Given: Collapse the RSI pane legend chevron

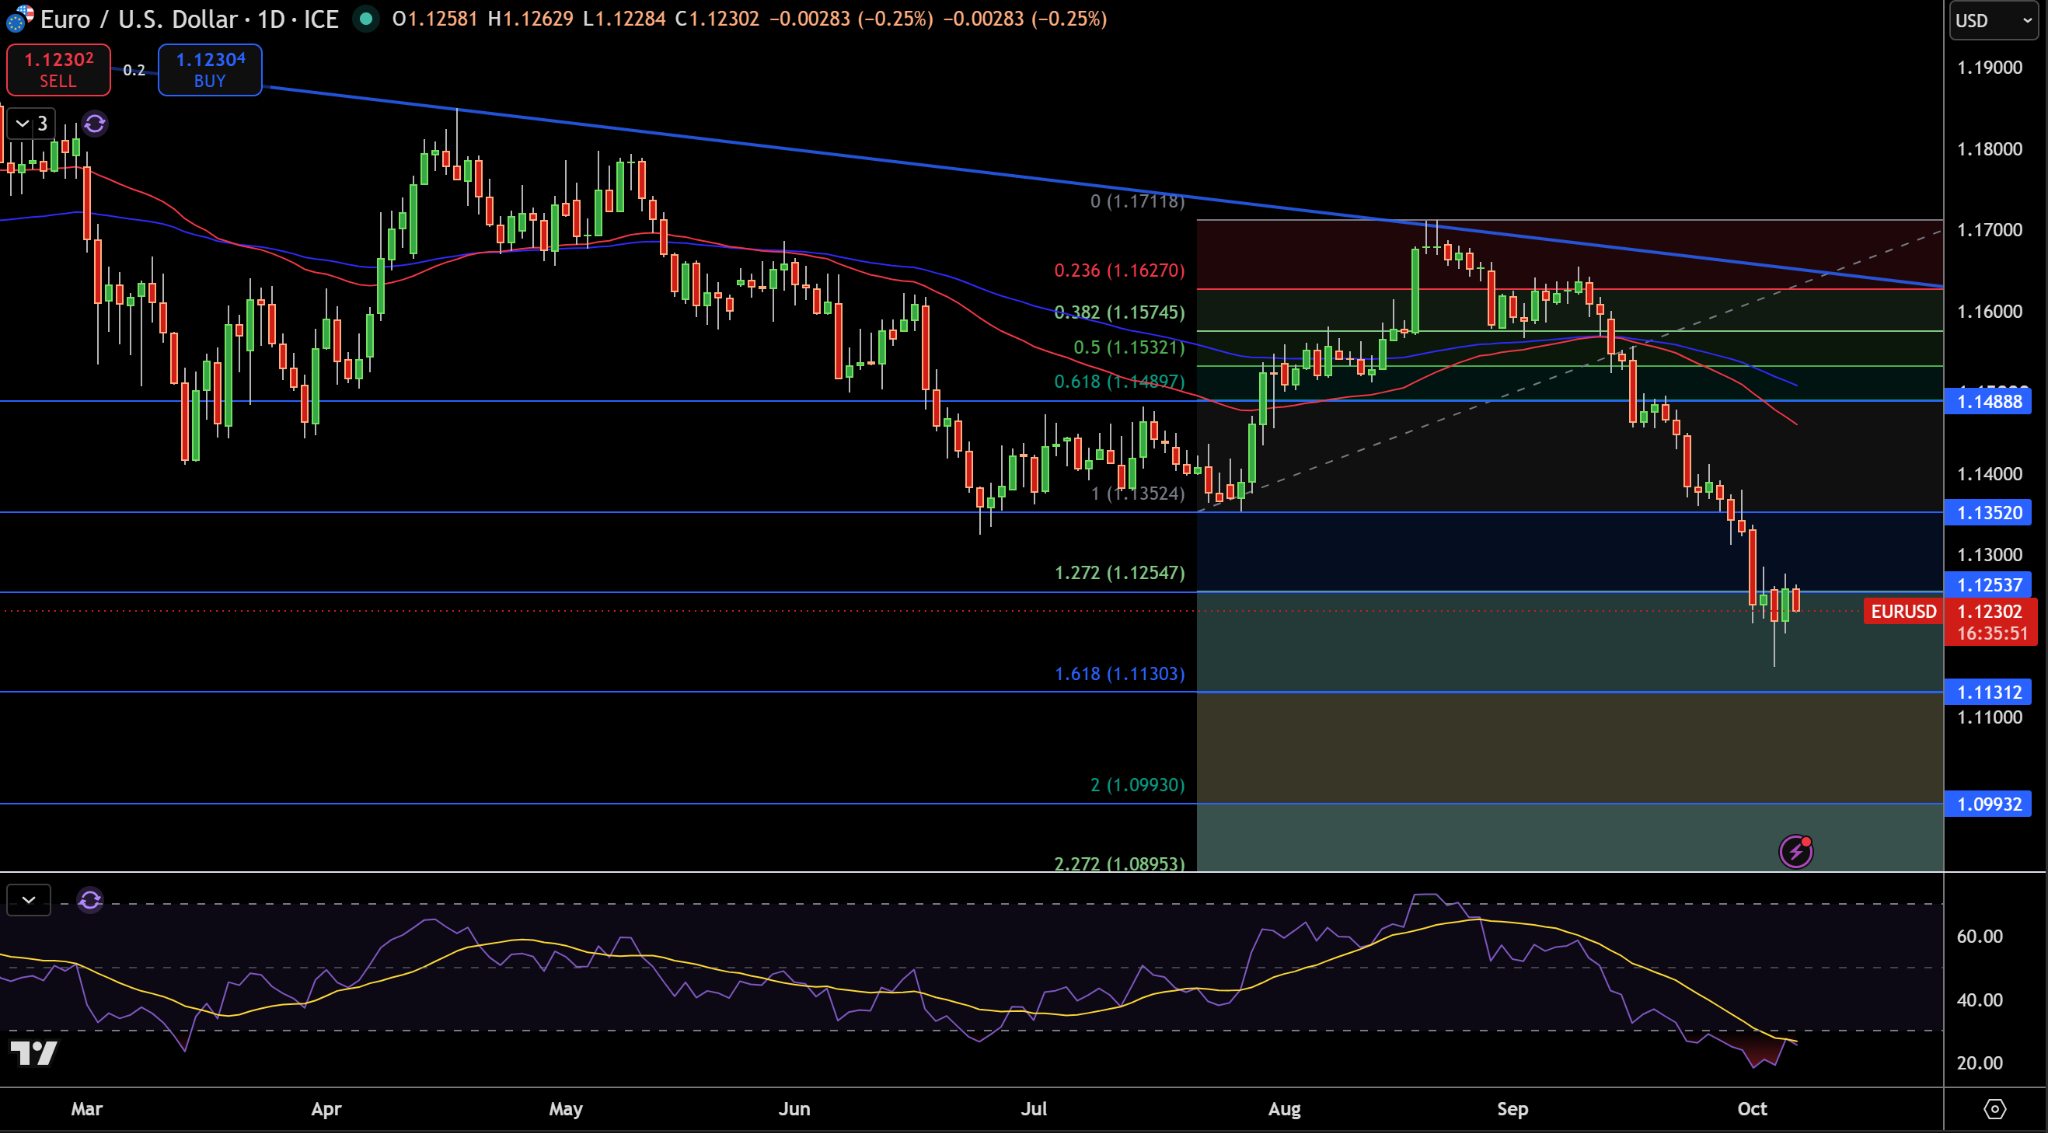Looking at the screenshot, I should [x=29, y=900].
